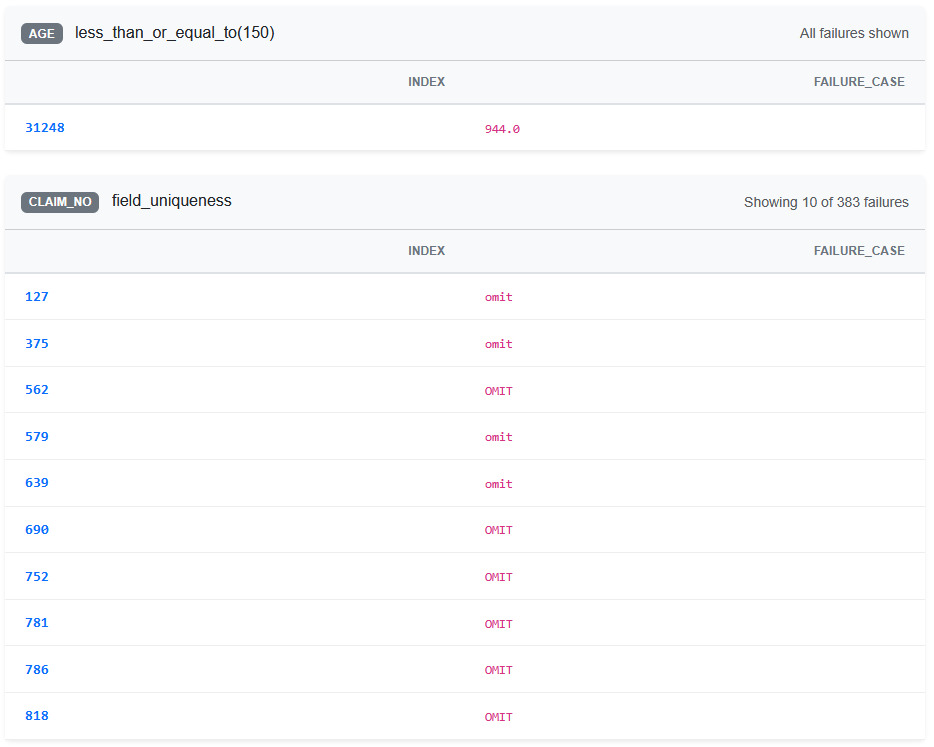The height and width of the screenshot is (747, 934).
Task: Click the 944.0 failure case value
Action: (x=502, y=129)
